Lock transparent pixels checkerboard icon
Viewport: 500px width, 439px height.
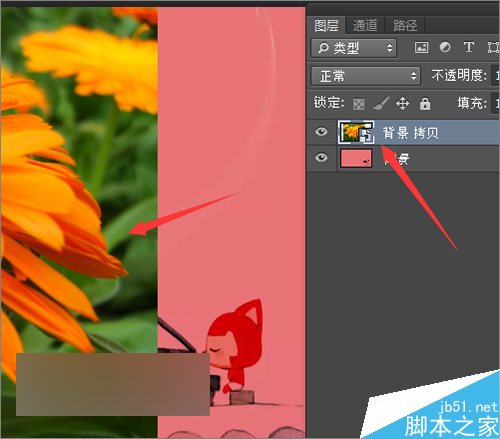point(359,104)
